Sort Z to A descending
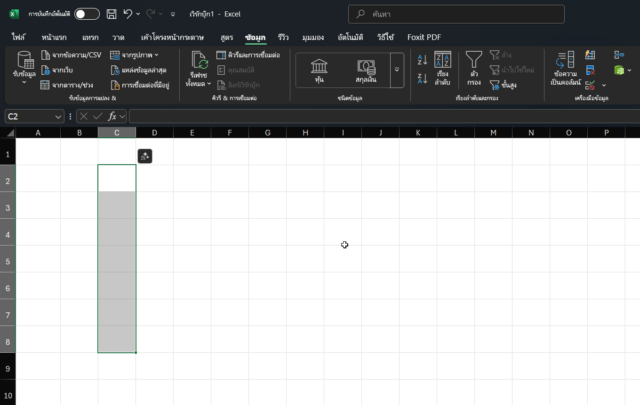The height and width of the screenshot is (405, 640). click(x=422, y=78)
